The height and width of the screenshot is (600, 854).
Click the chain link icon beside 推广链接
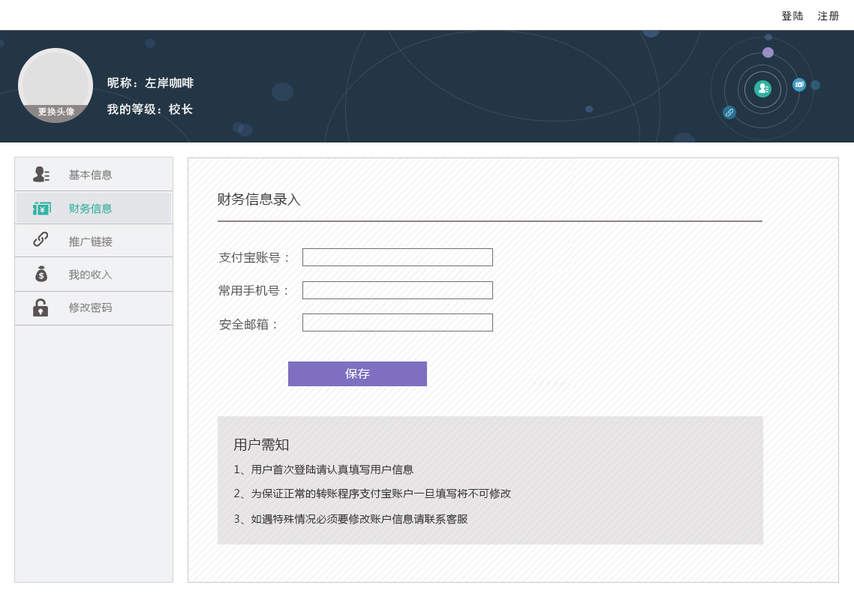point(41,240)
